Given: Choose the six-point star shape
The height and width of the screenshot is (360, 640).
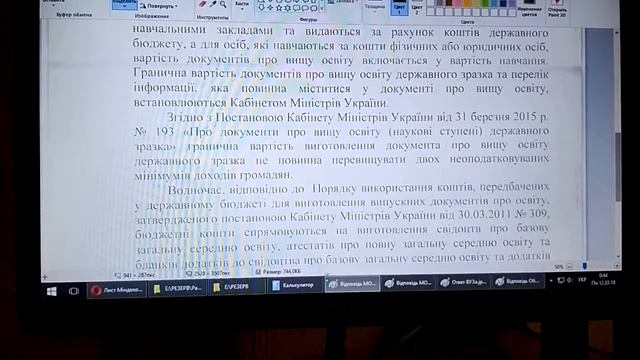Looking at the screenshot, I should point(288,8).
